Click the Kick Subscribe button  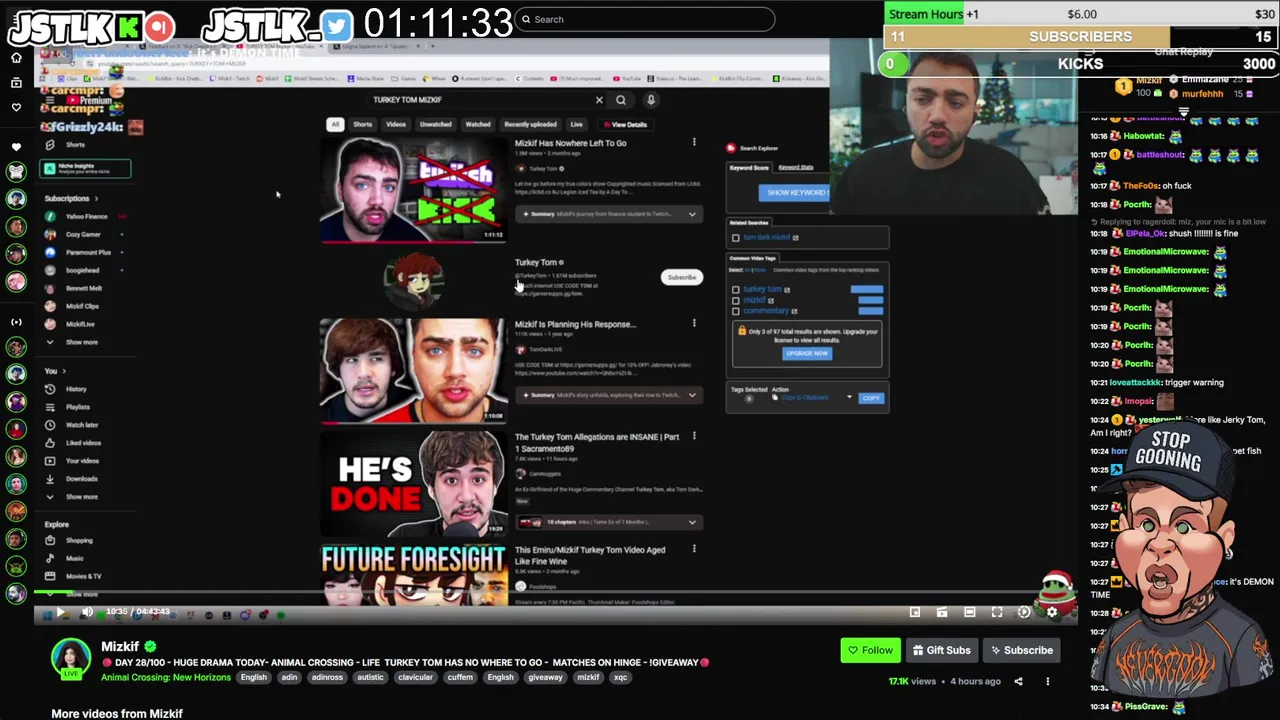pyautogui.click(x=1021, y=650)
